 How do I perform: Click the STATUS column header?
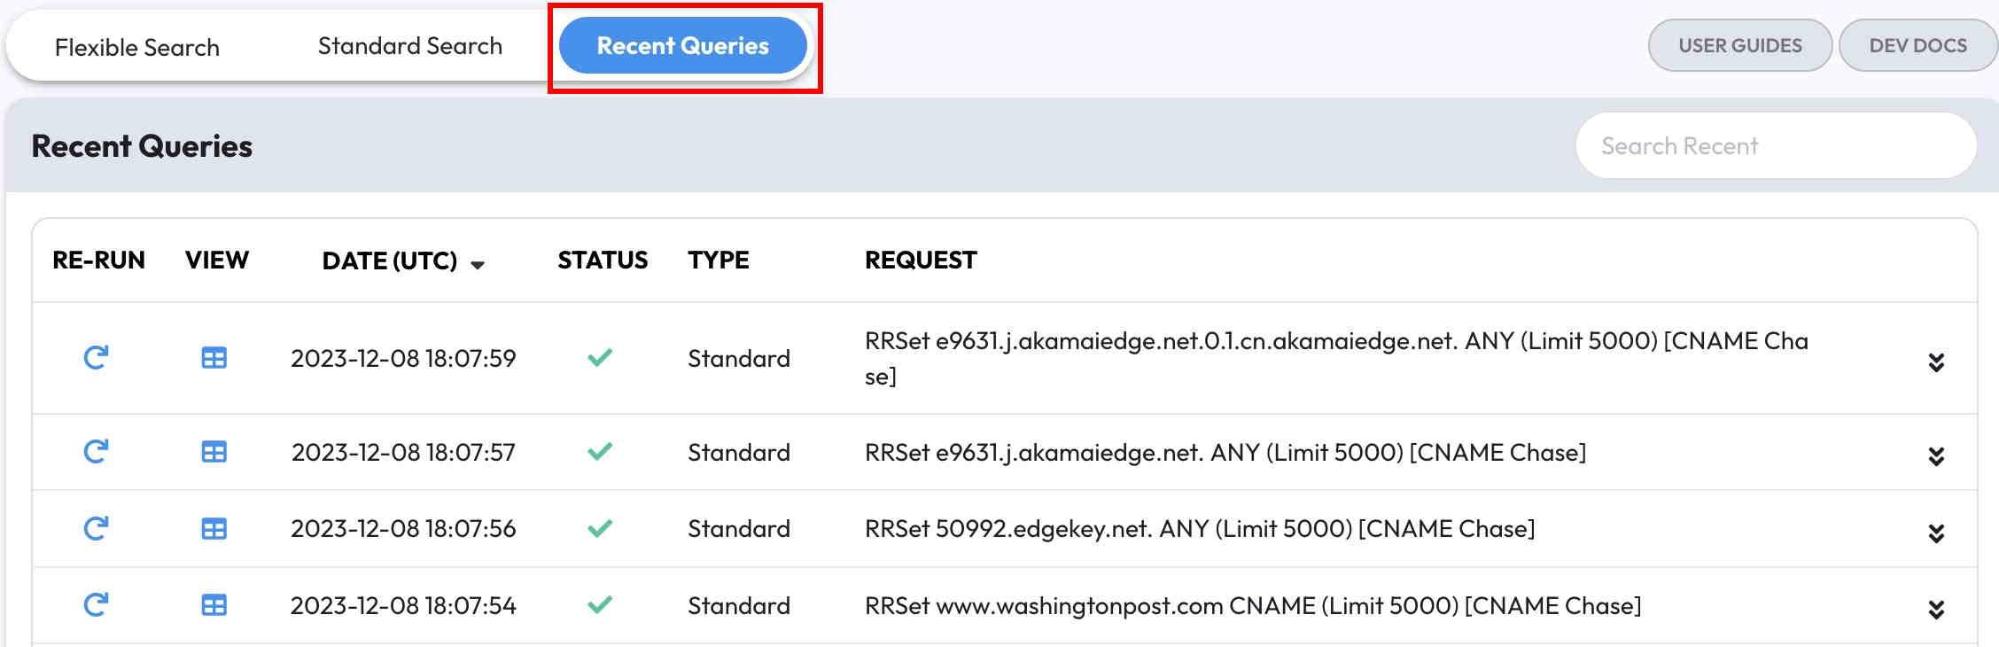pos(602,260)
